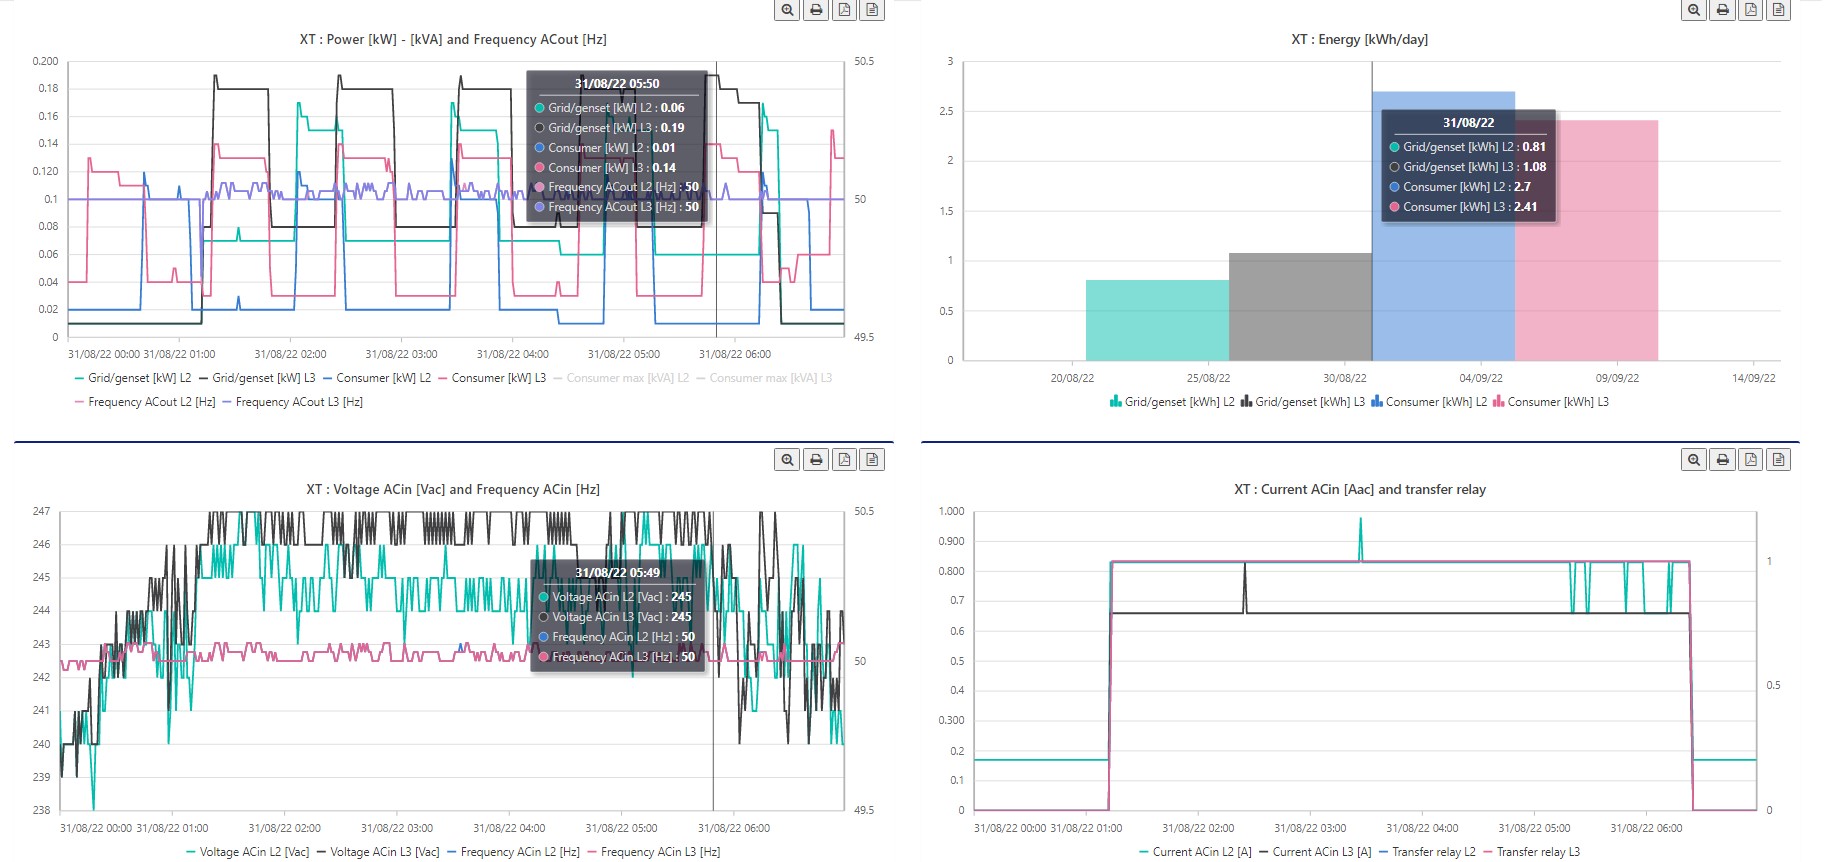Export Power and Frequency ACout chart as PDF
1824x862 pixels.
coord(844,10)
